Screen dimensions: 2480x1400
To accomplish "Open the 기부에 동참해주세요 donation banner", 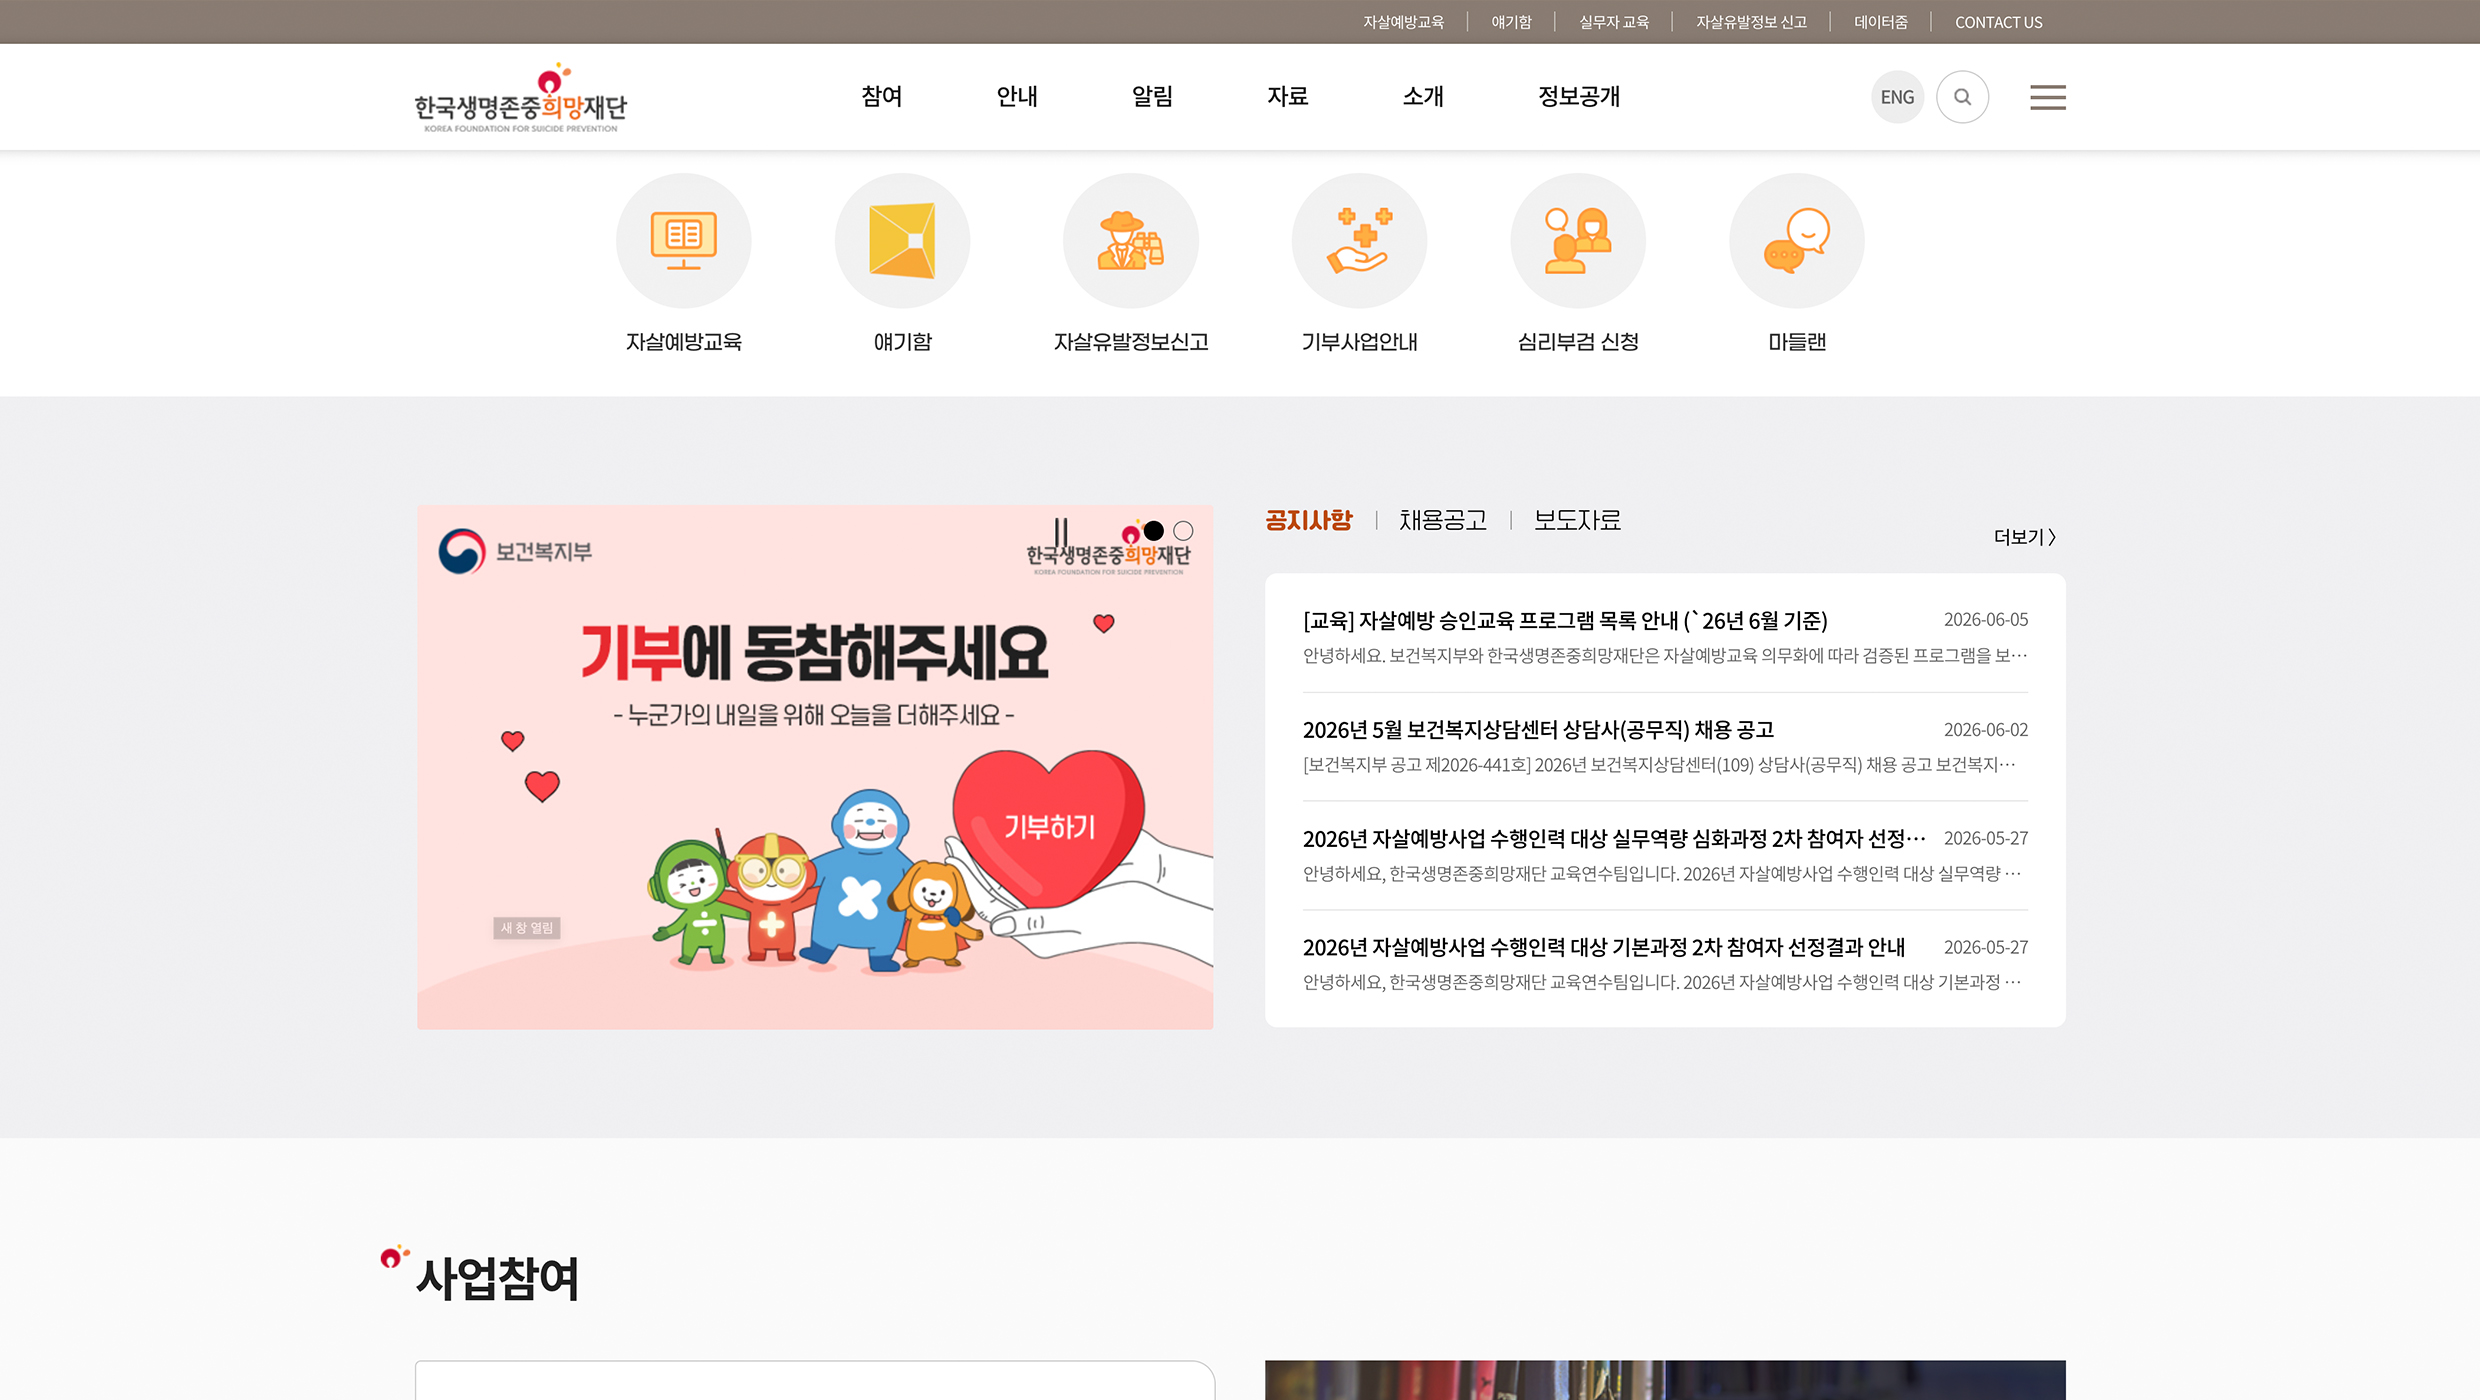I will click(x=815, y=767).
